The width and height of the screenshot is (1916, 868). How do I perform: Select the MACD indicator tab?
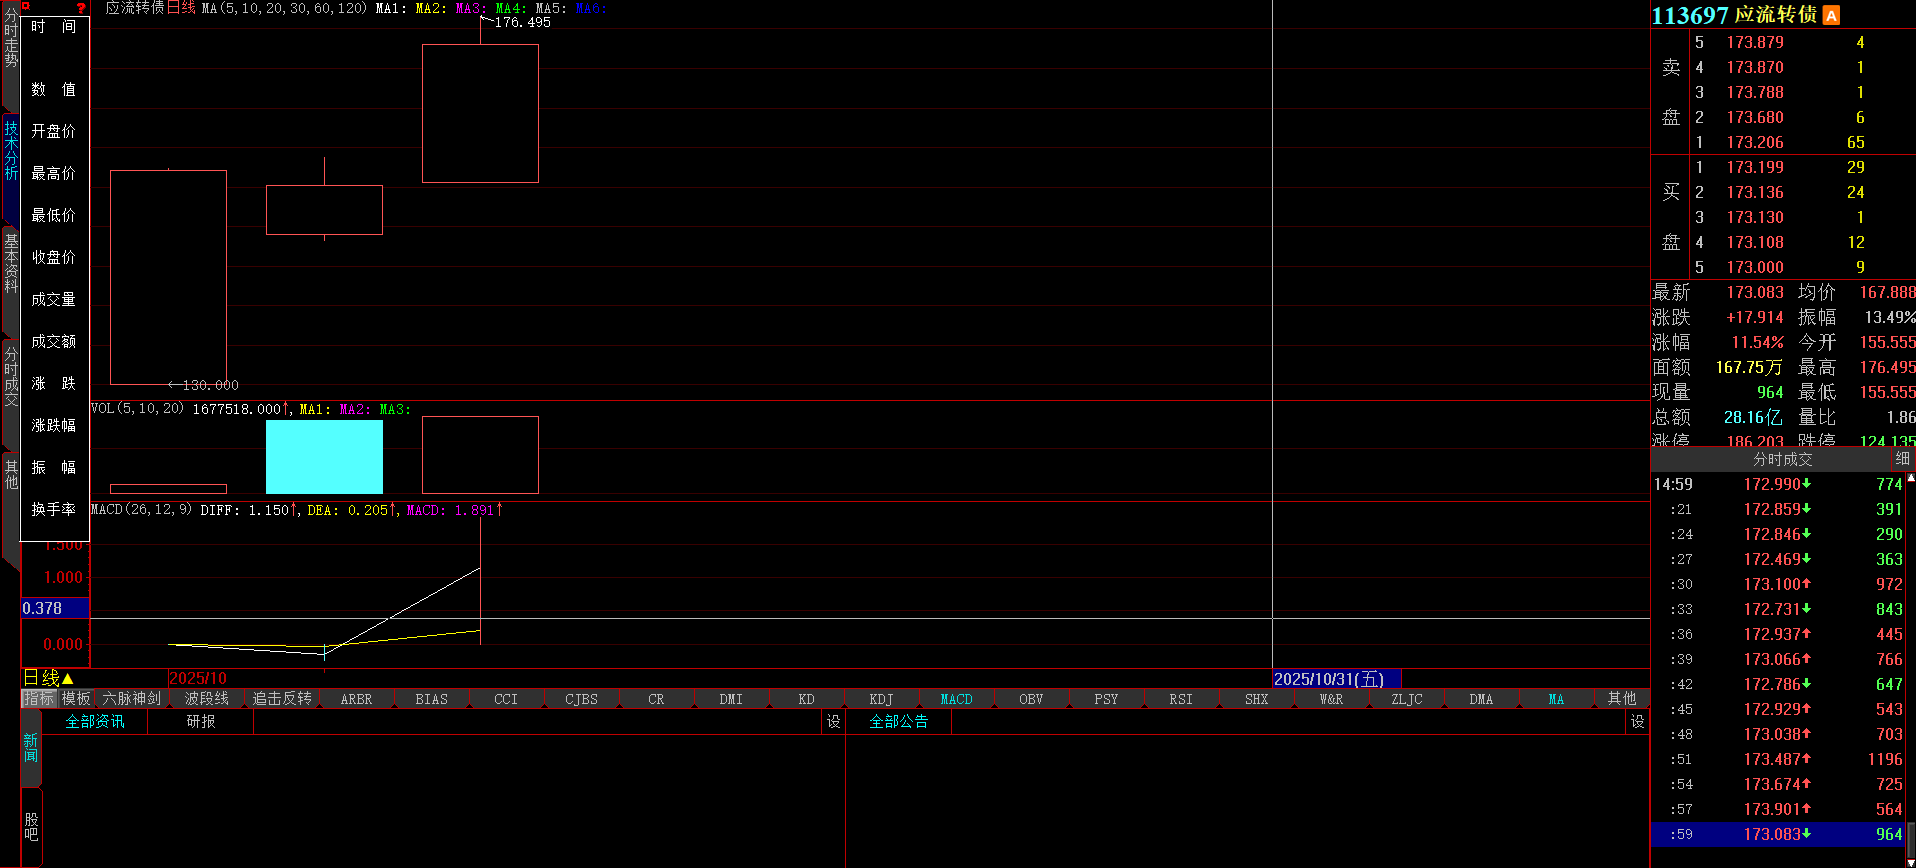[x=957, y=699]
